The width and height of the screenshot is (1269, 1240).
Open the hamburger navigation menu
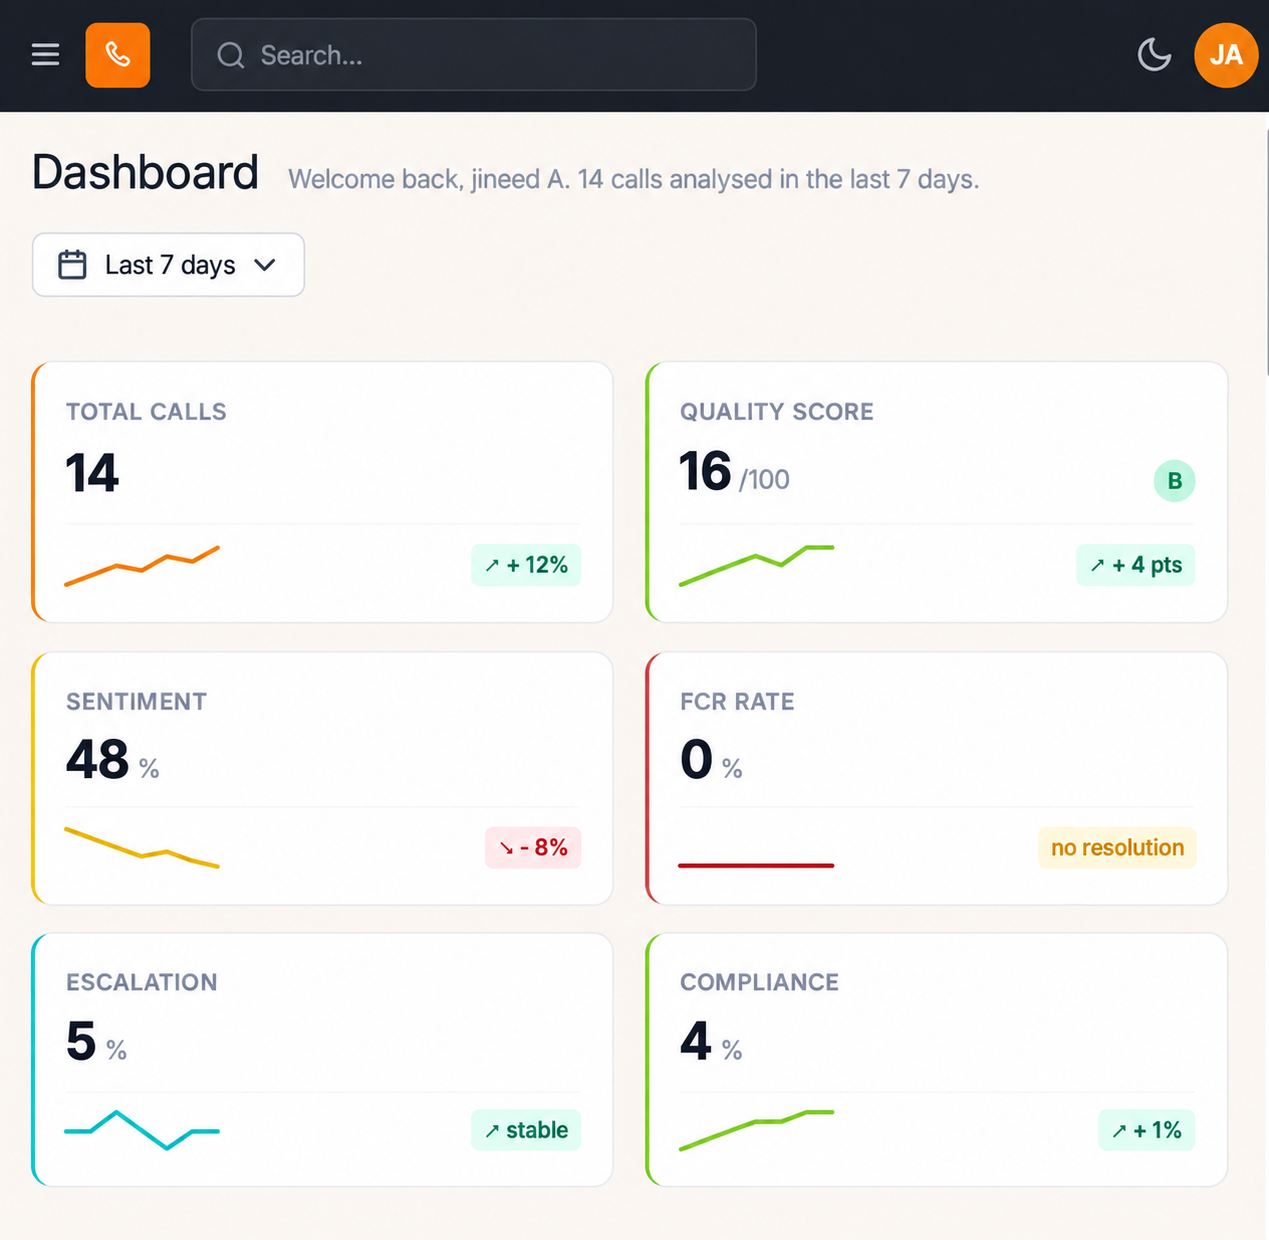pyautogui.click(x=45, y=55)
